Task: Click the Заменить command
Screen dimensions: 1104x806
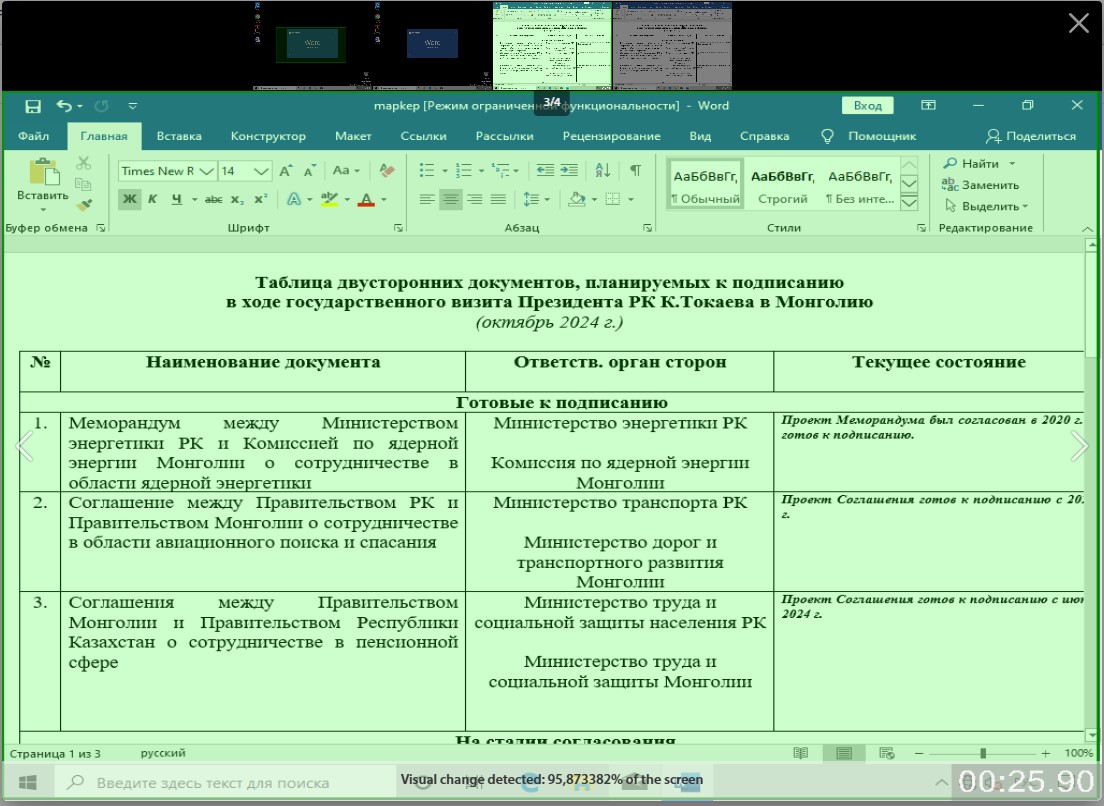Action: (990, 186)
